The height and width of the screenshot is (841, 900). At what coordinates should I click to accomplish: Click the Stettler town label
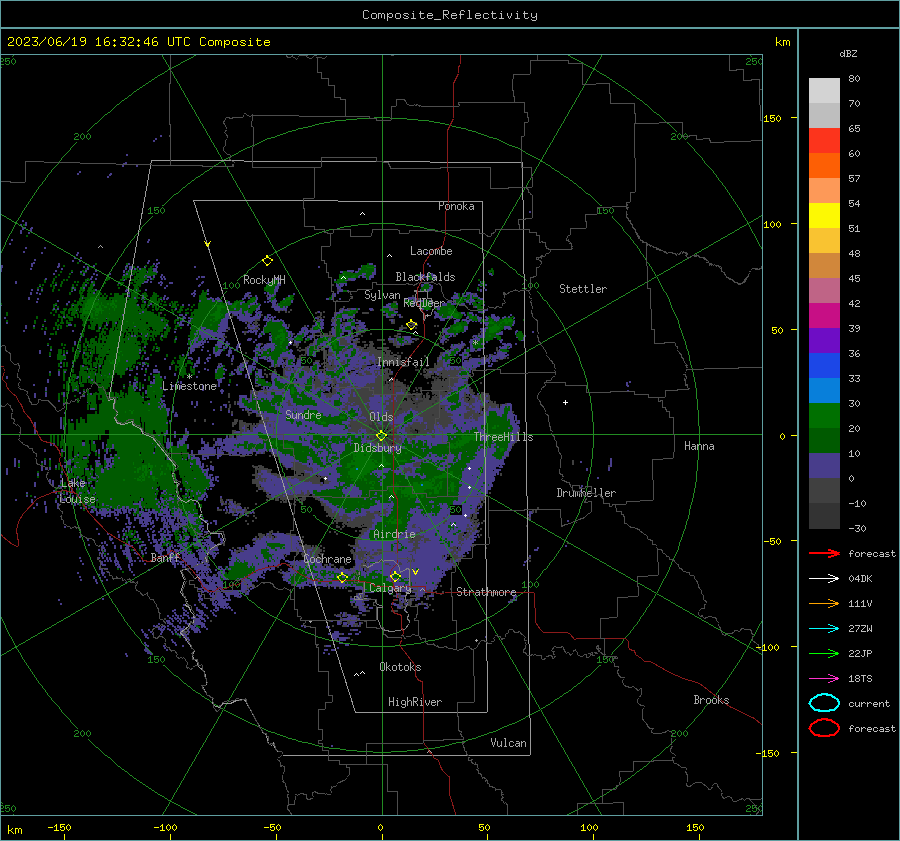pyautogui.click(x=583, y=289)
